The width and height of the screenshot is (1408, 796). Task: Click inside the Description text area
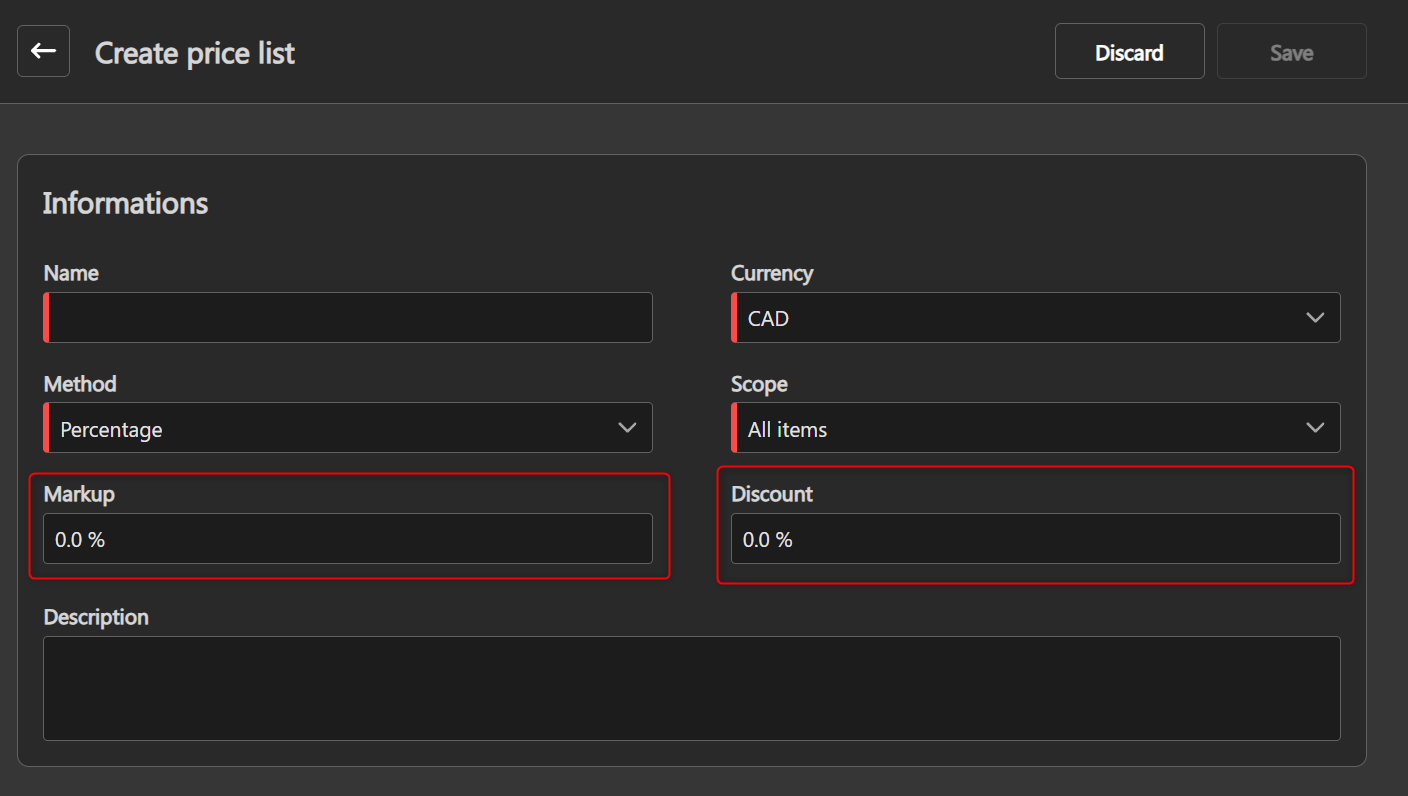click(691, 688)
